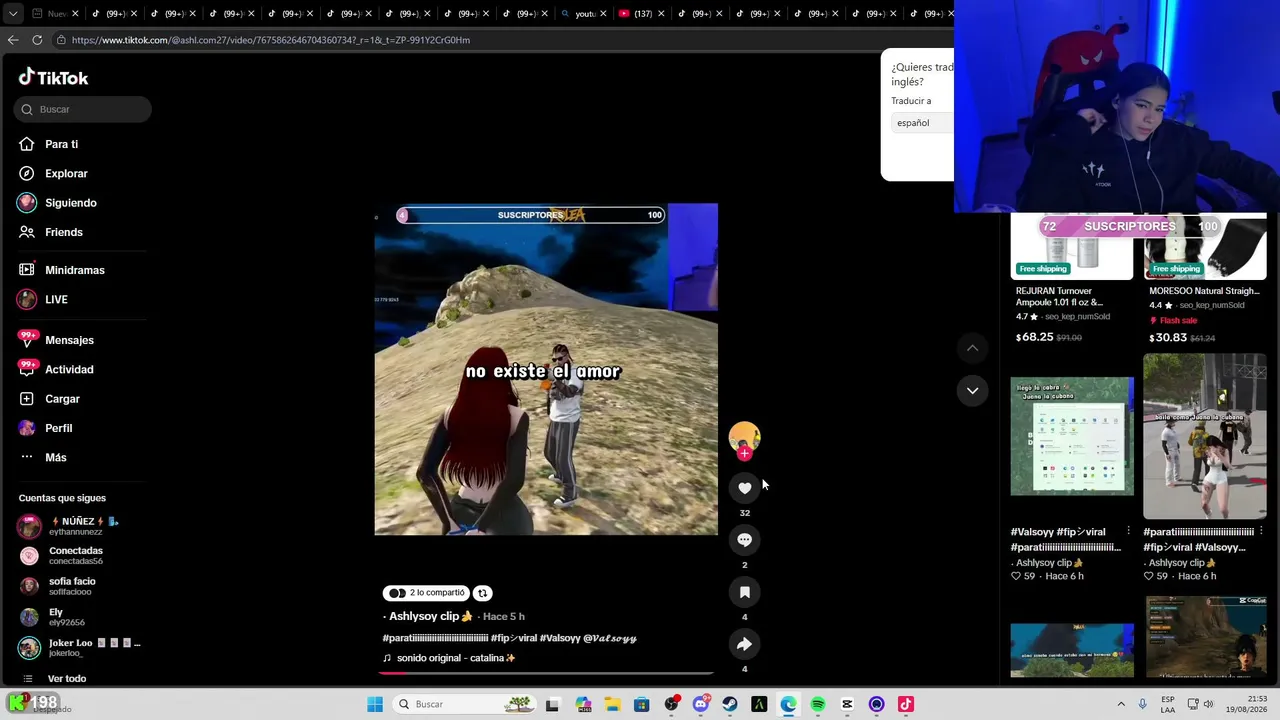Click the Task View taskbar icon
Image resolution: width=1280 pixels, height=720 pixels.
pos(552,704)
